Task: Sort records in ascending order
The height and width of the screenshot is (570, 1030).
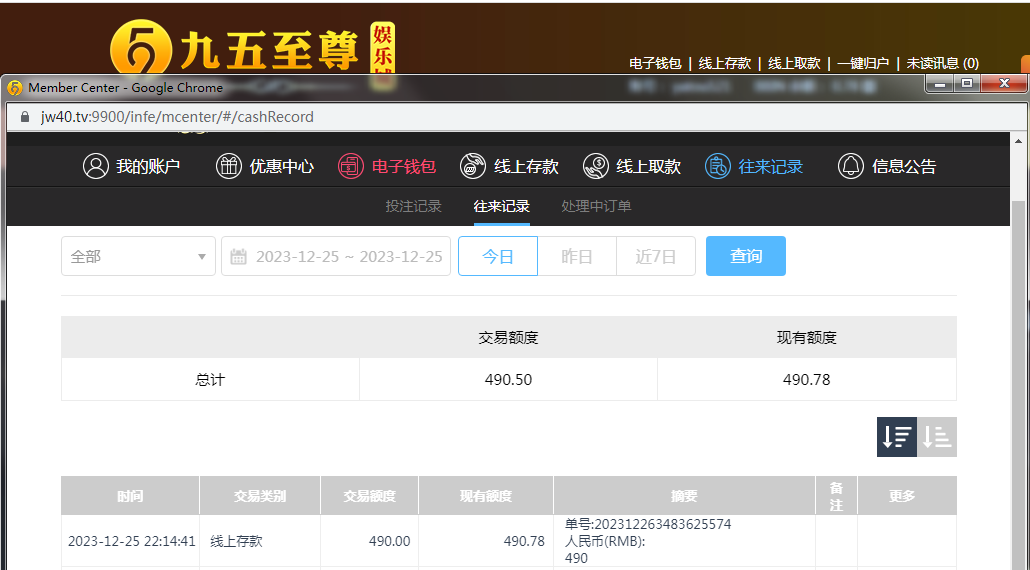Action: [x=937, y=437]
